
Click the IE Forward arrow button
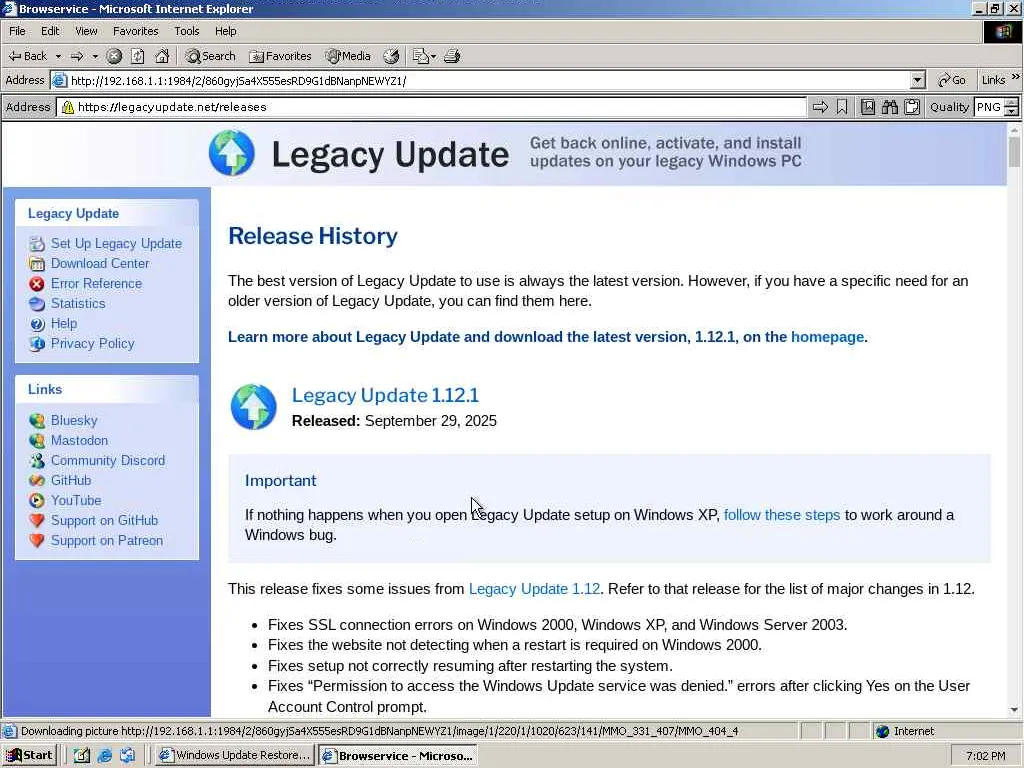click(77, 56)
